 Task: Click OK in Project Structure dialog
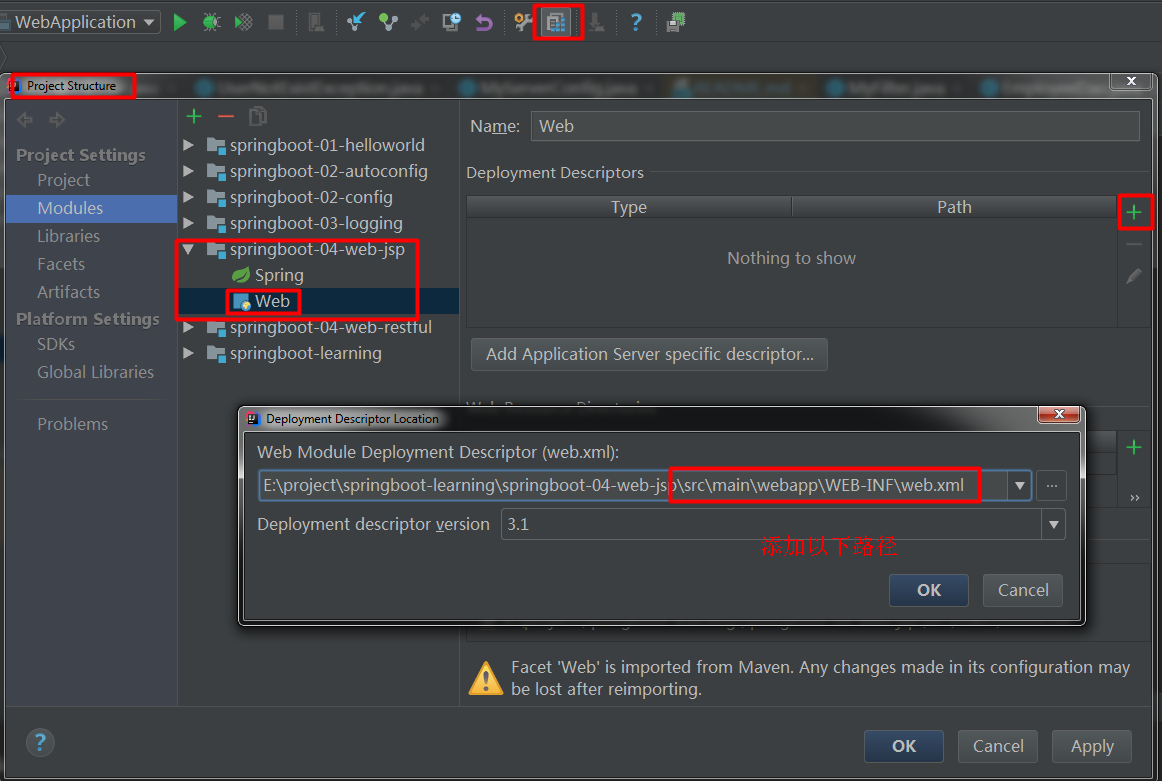click(903, 746)
